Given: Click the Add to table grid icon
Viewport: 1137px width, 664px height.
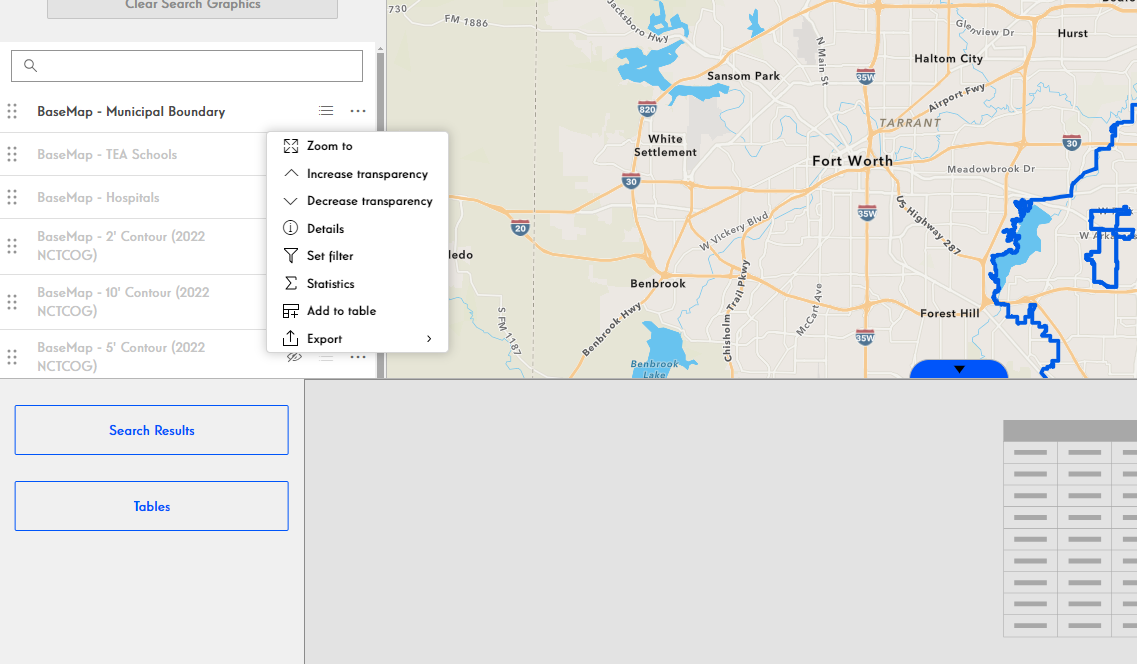Looking at the screenshot, I should point(290,310).
